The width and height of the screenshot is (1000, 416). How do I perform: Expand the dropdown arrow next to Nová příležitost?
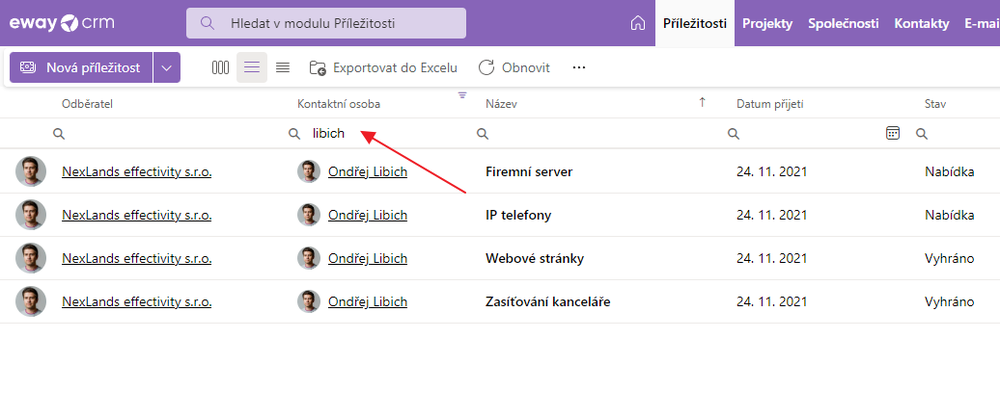click(166, 68)
